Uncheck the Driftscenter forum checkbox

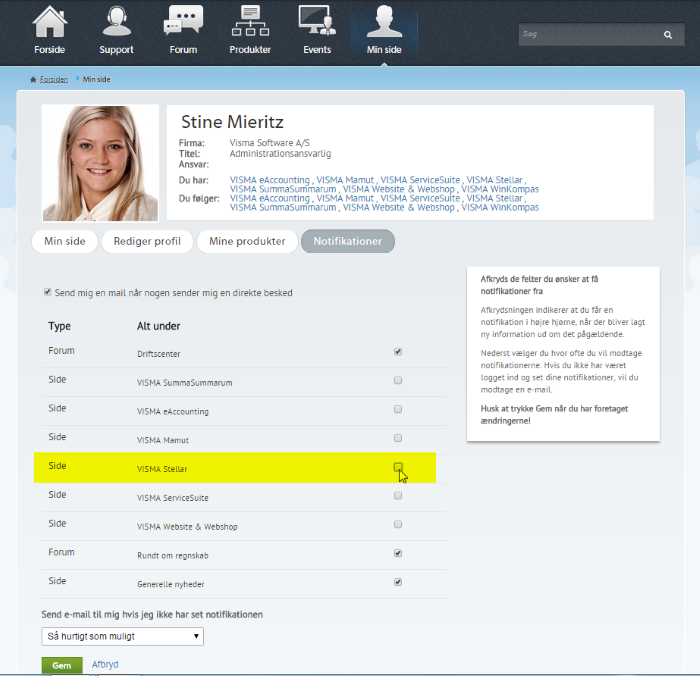tap(398, 352)
